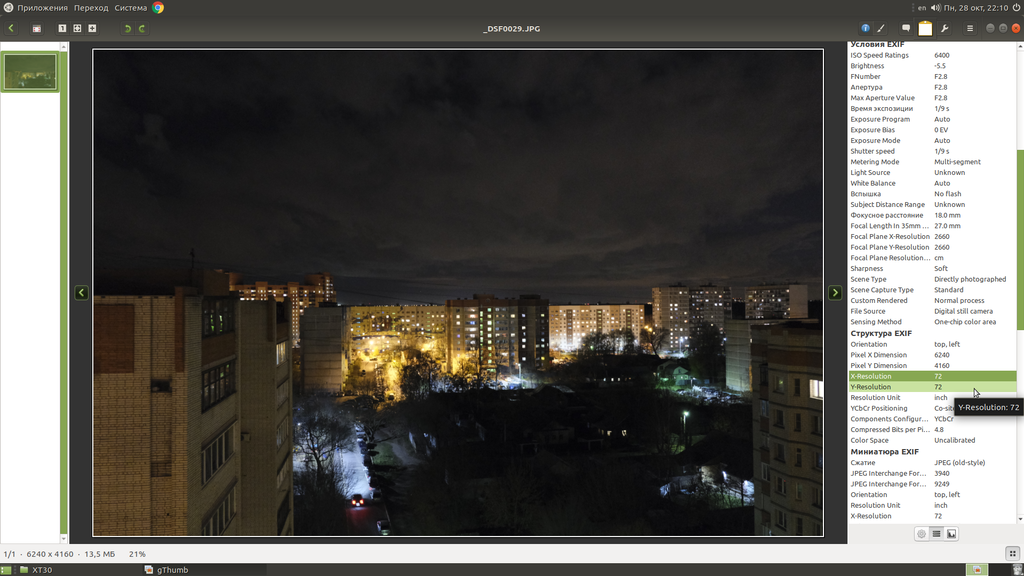Select the Scene Capture Type row
1024x576 pixels.
pyautogui.click(x=933, y=290)
